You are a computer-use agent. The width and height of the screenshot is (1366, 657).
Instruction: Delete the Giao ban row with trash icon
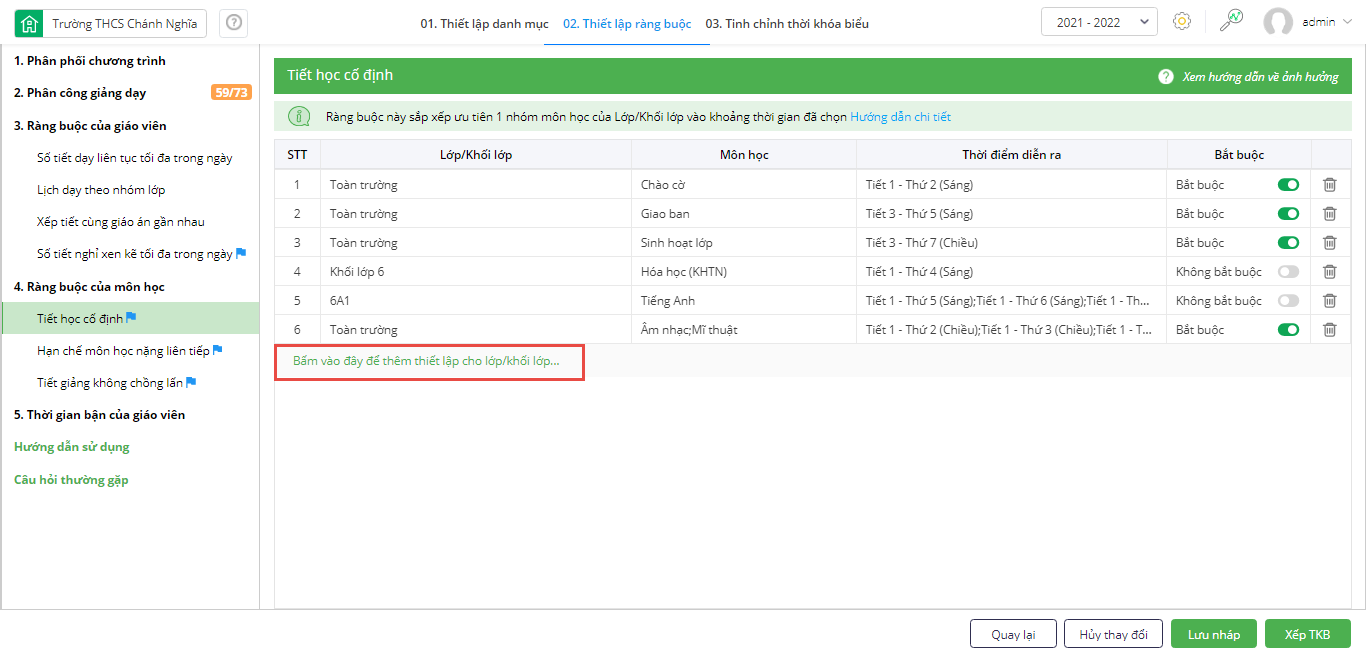pos(1330,214)
